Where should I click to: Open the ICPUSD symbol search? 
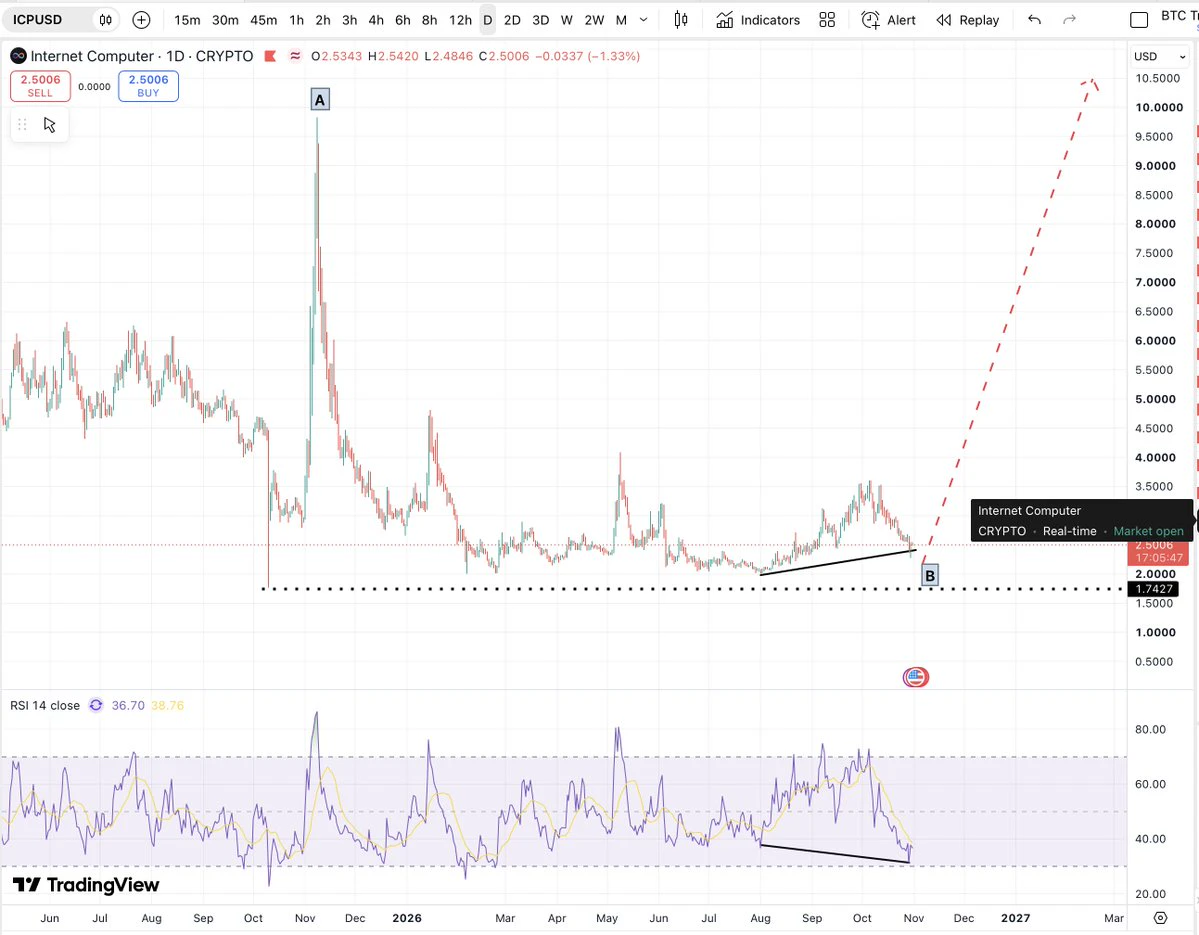tap(37, 20)
